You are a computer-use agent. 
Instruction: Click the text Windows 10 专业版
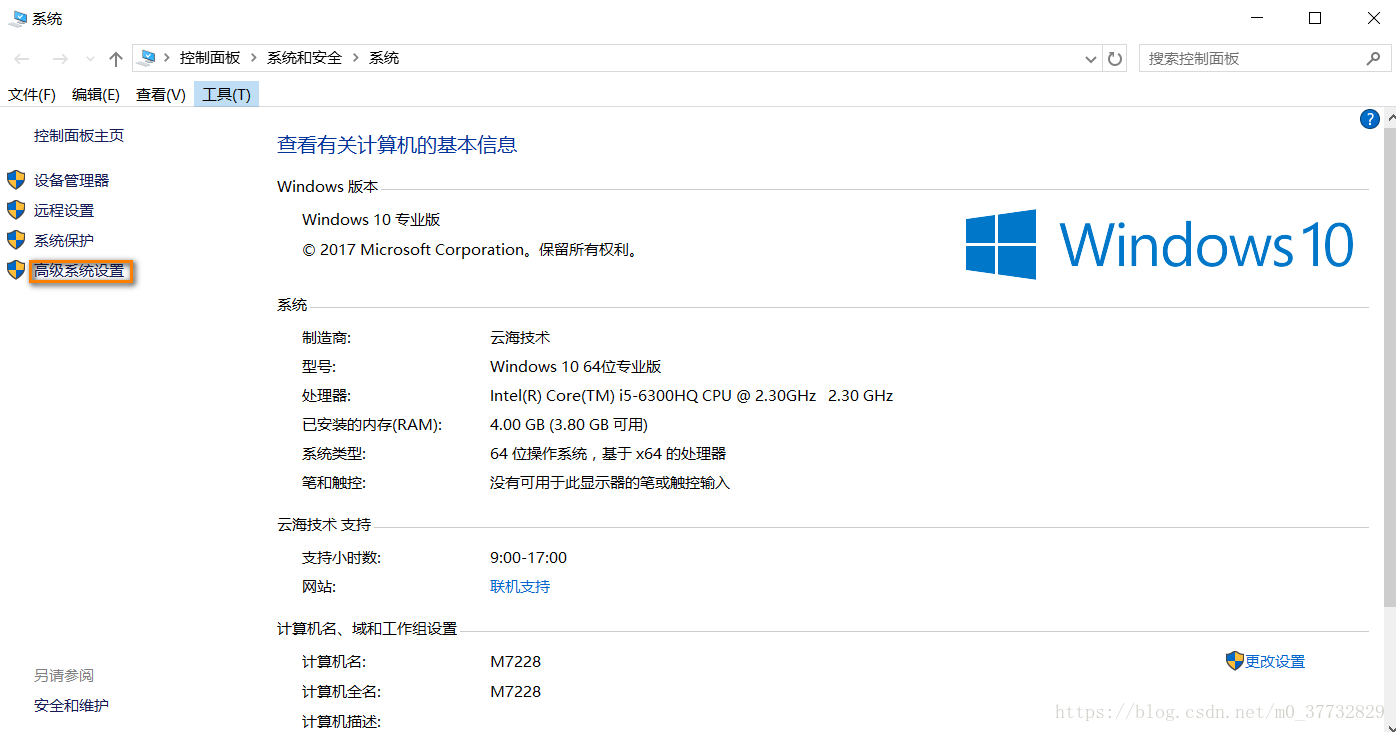pyautogui.click(x=371, y=219)
